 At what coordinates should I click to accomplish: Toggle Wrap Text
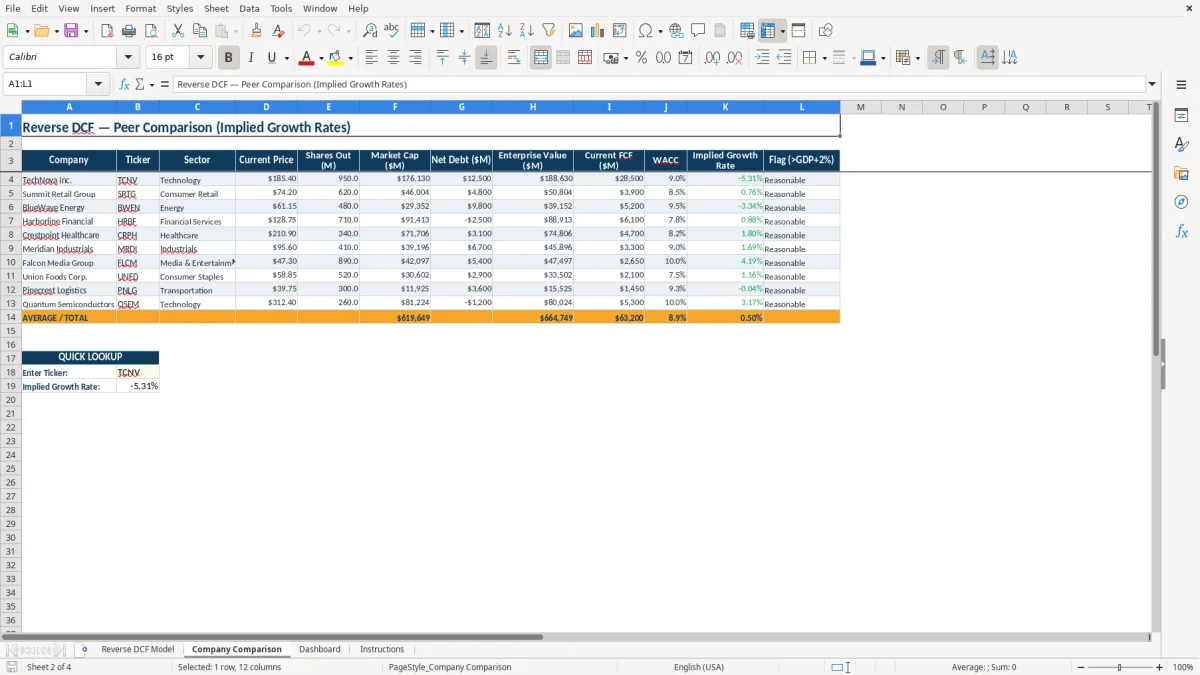click(x=514, y=58)
